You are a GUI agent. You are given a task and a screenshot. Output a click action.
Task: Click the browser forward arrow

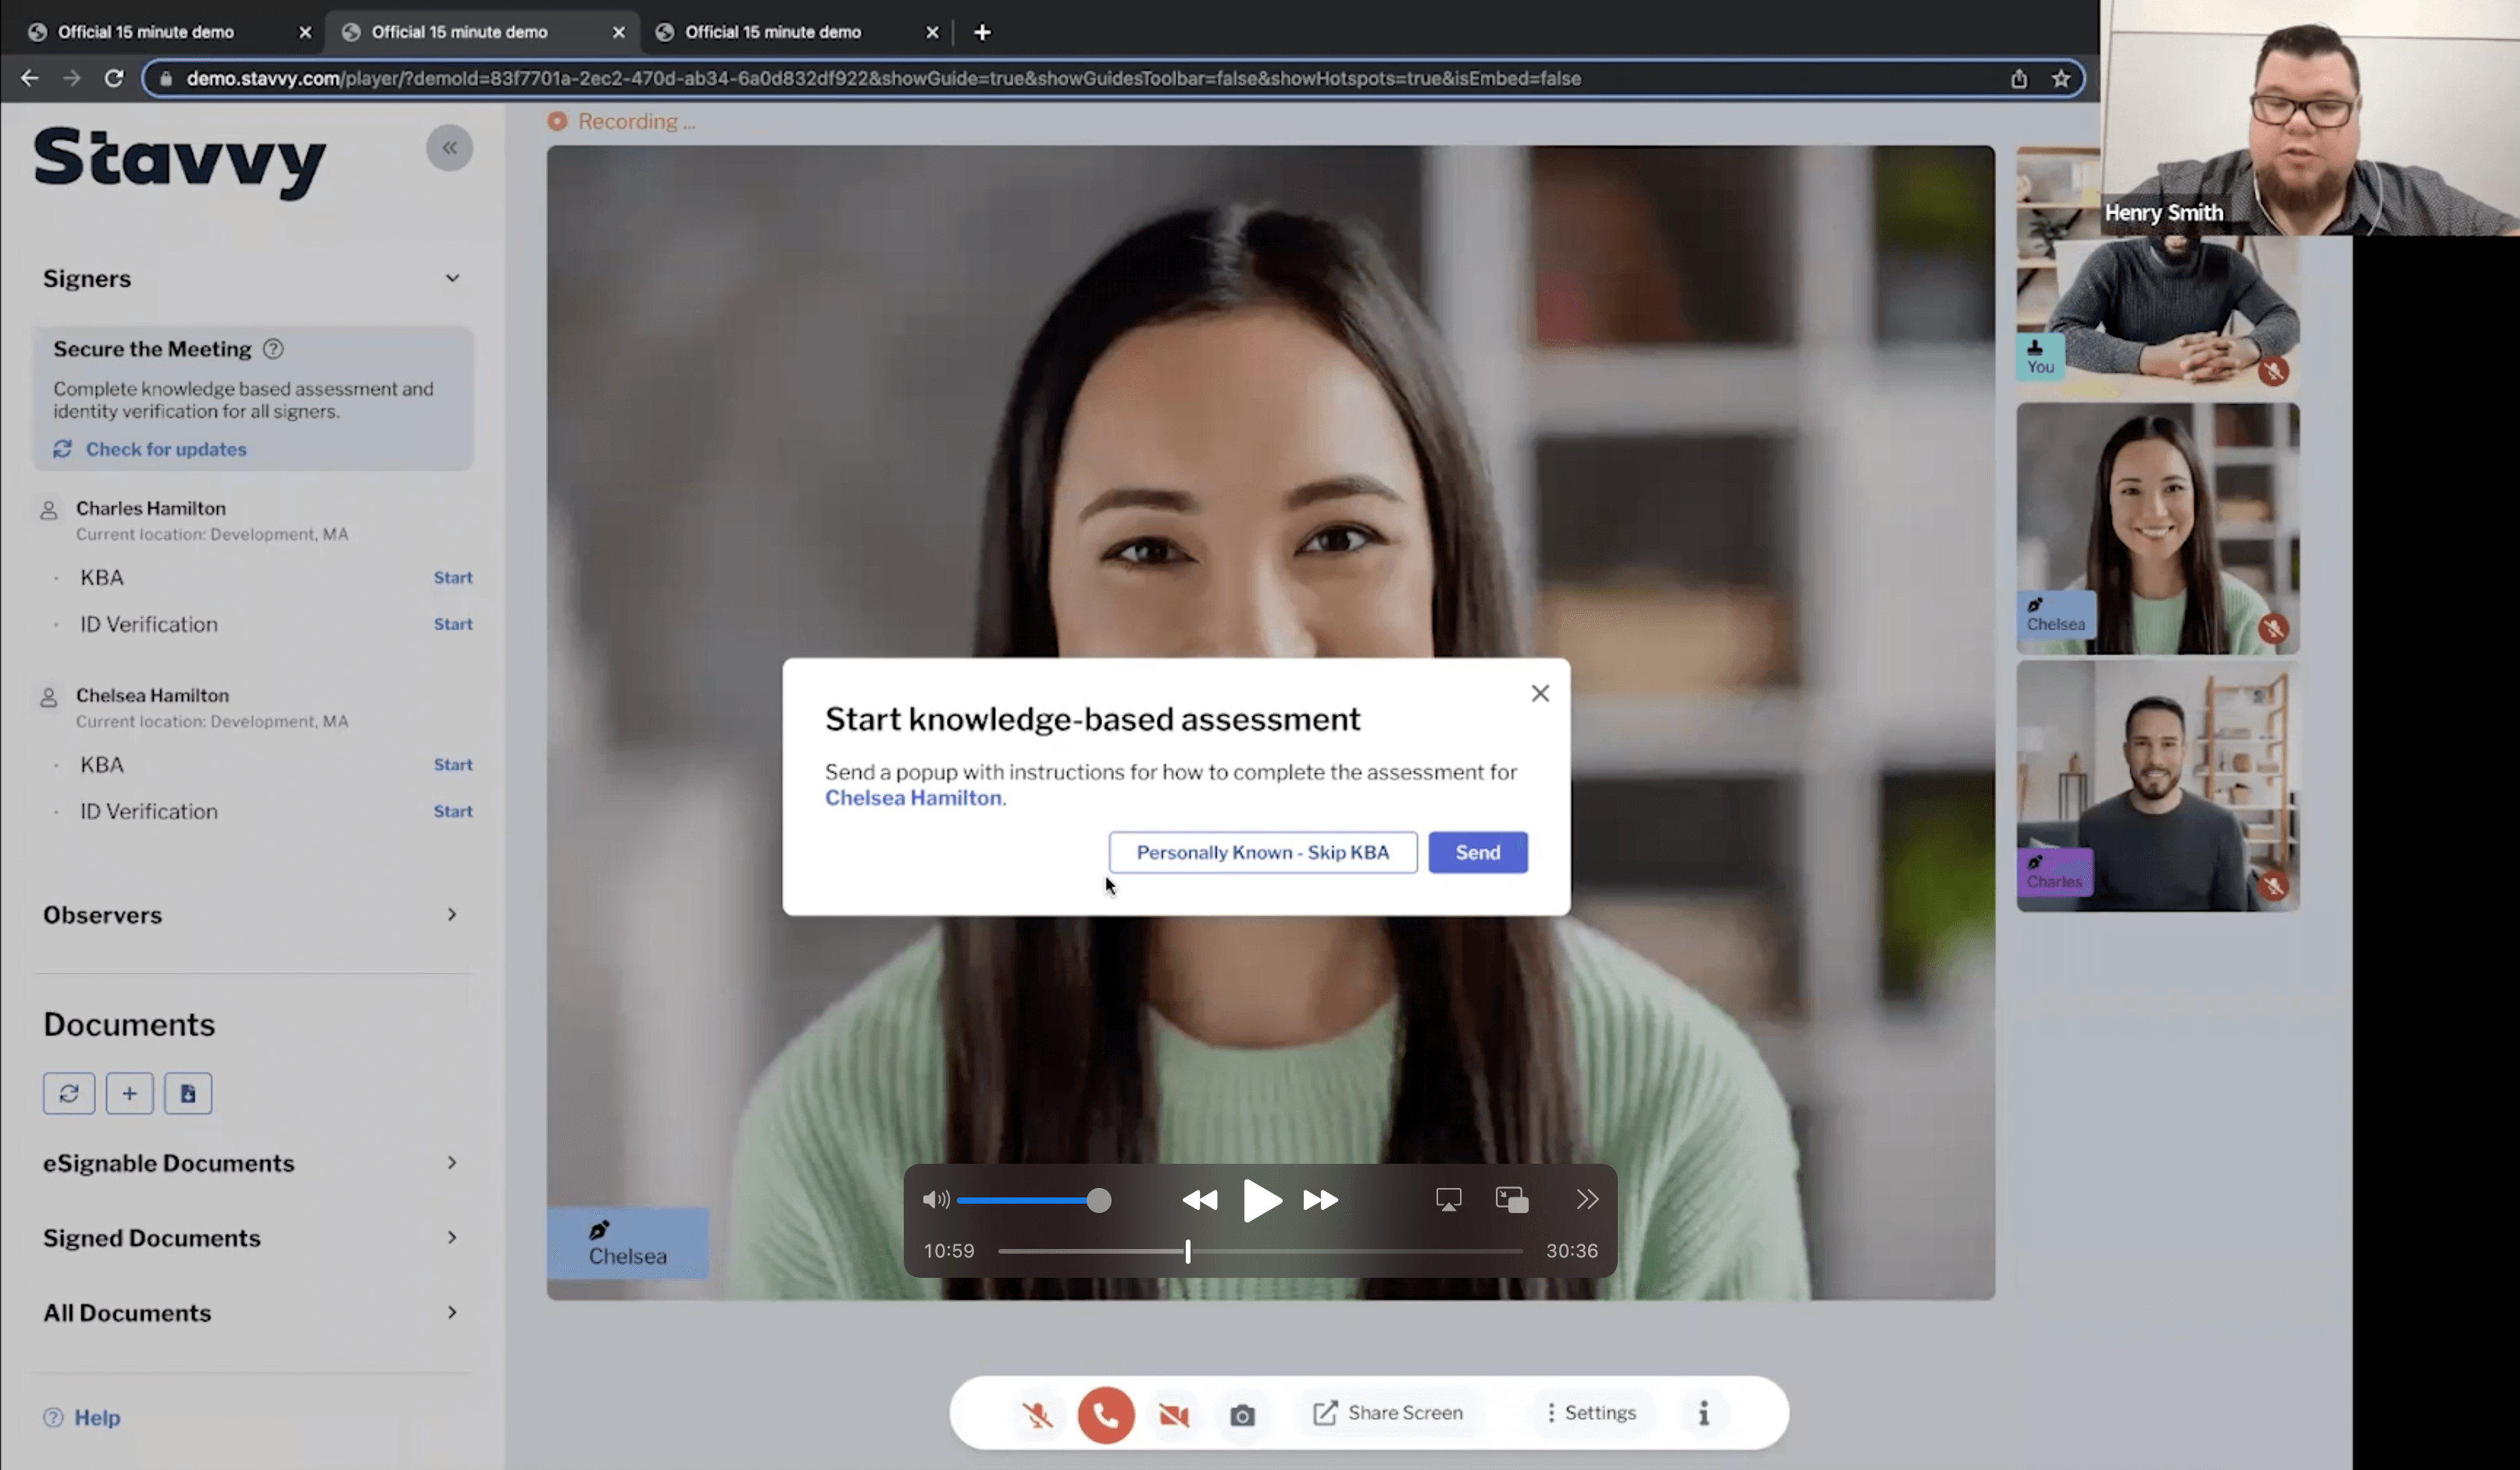click(x=72, y=78)
